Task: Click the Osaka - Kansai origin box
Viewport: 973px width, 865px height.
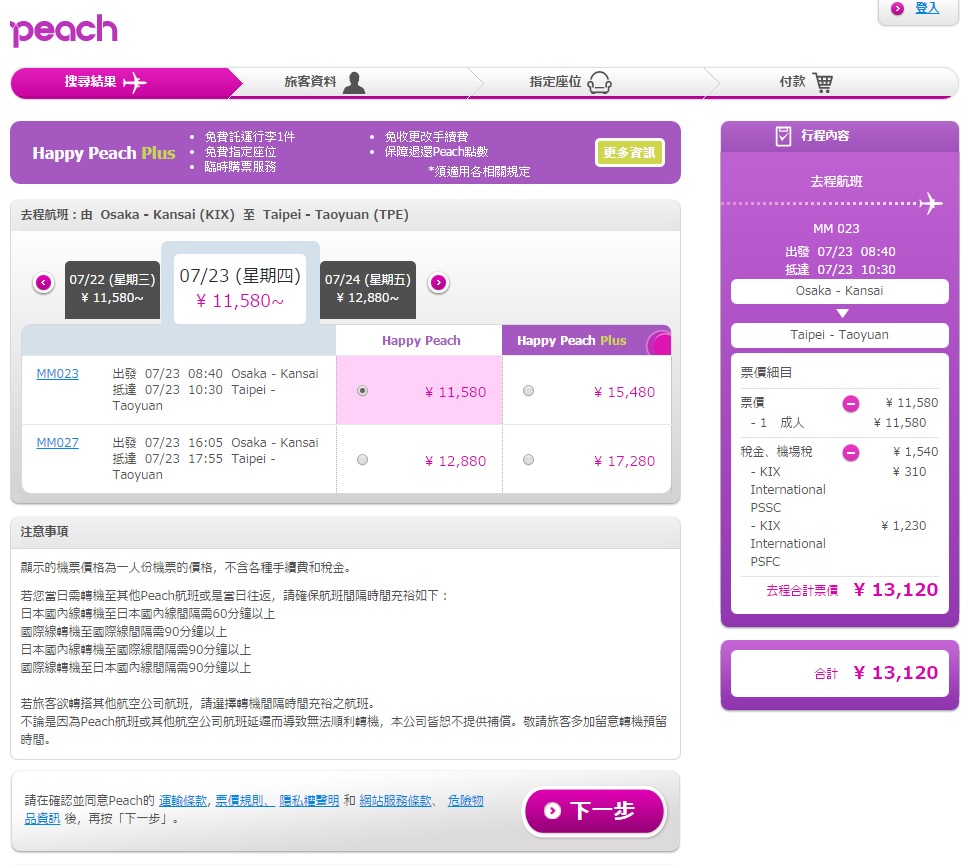Action: [x=840, y=291]
